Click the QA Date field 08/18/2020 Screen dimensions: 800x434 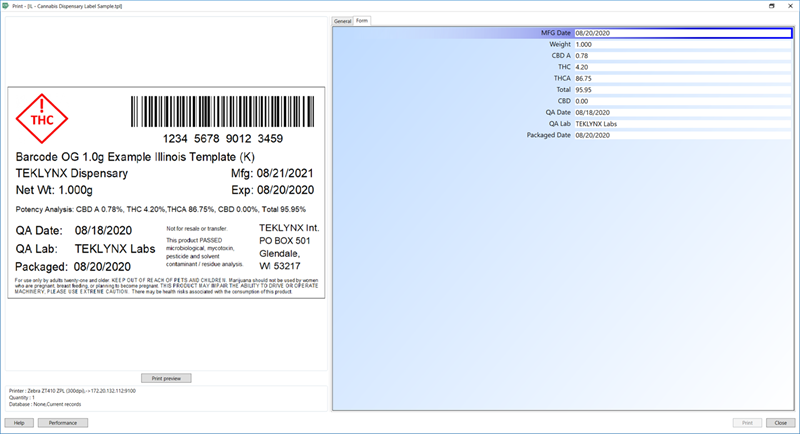(x=683, y=113)
